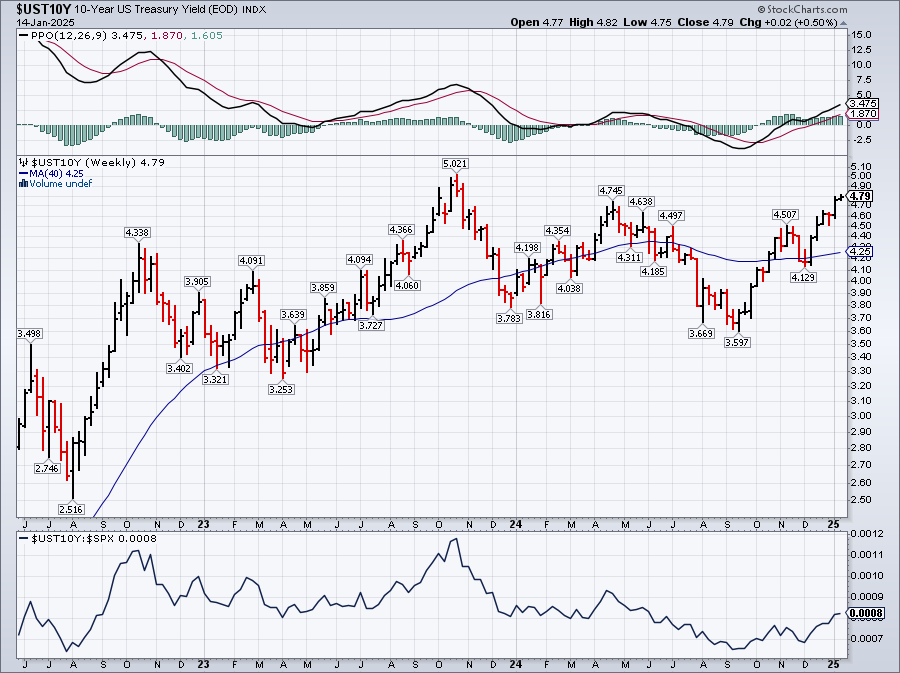Click current price tag 4.79 on right axis
Image resolution: width=900 pixels, height=673 pixels.
(861, 196)
